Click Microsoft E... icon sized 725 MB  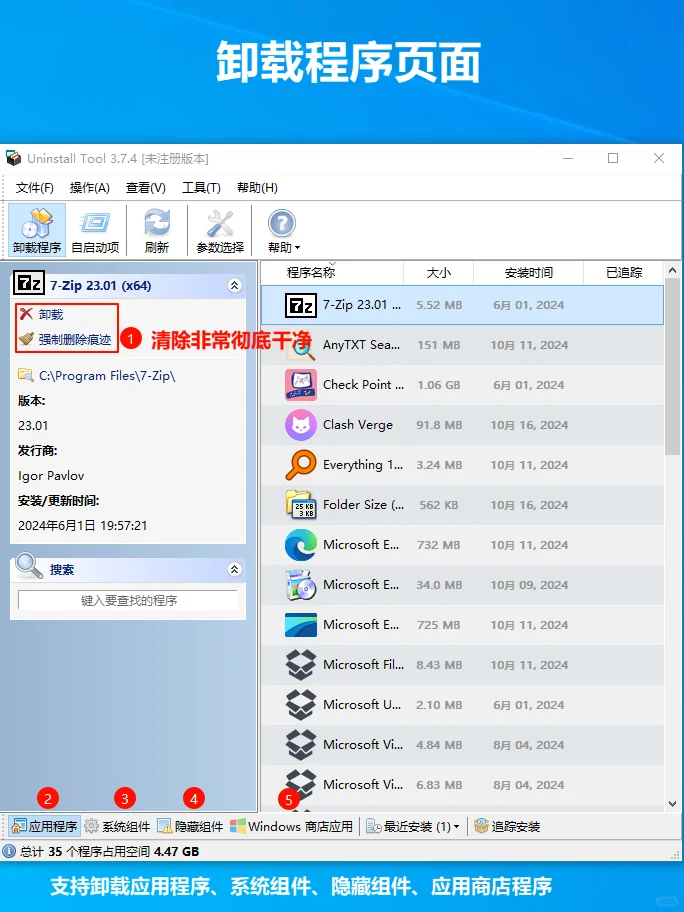pos(301,625)
